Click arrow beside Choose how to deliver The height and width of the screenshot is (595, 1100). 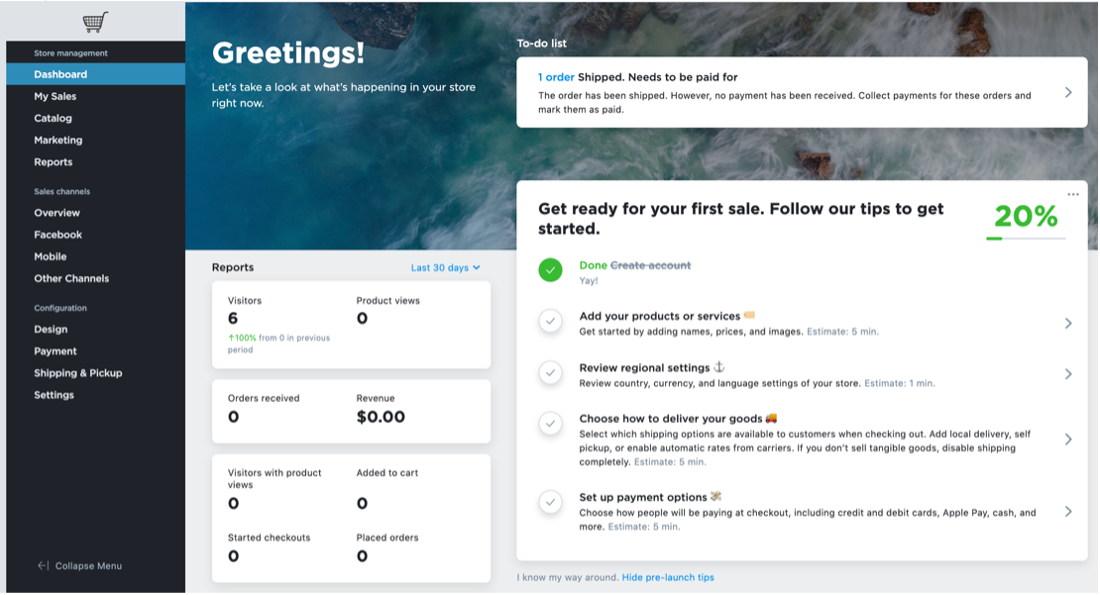[1068, 439]
